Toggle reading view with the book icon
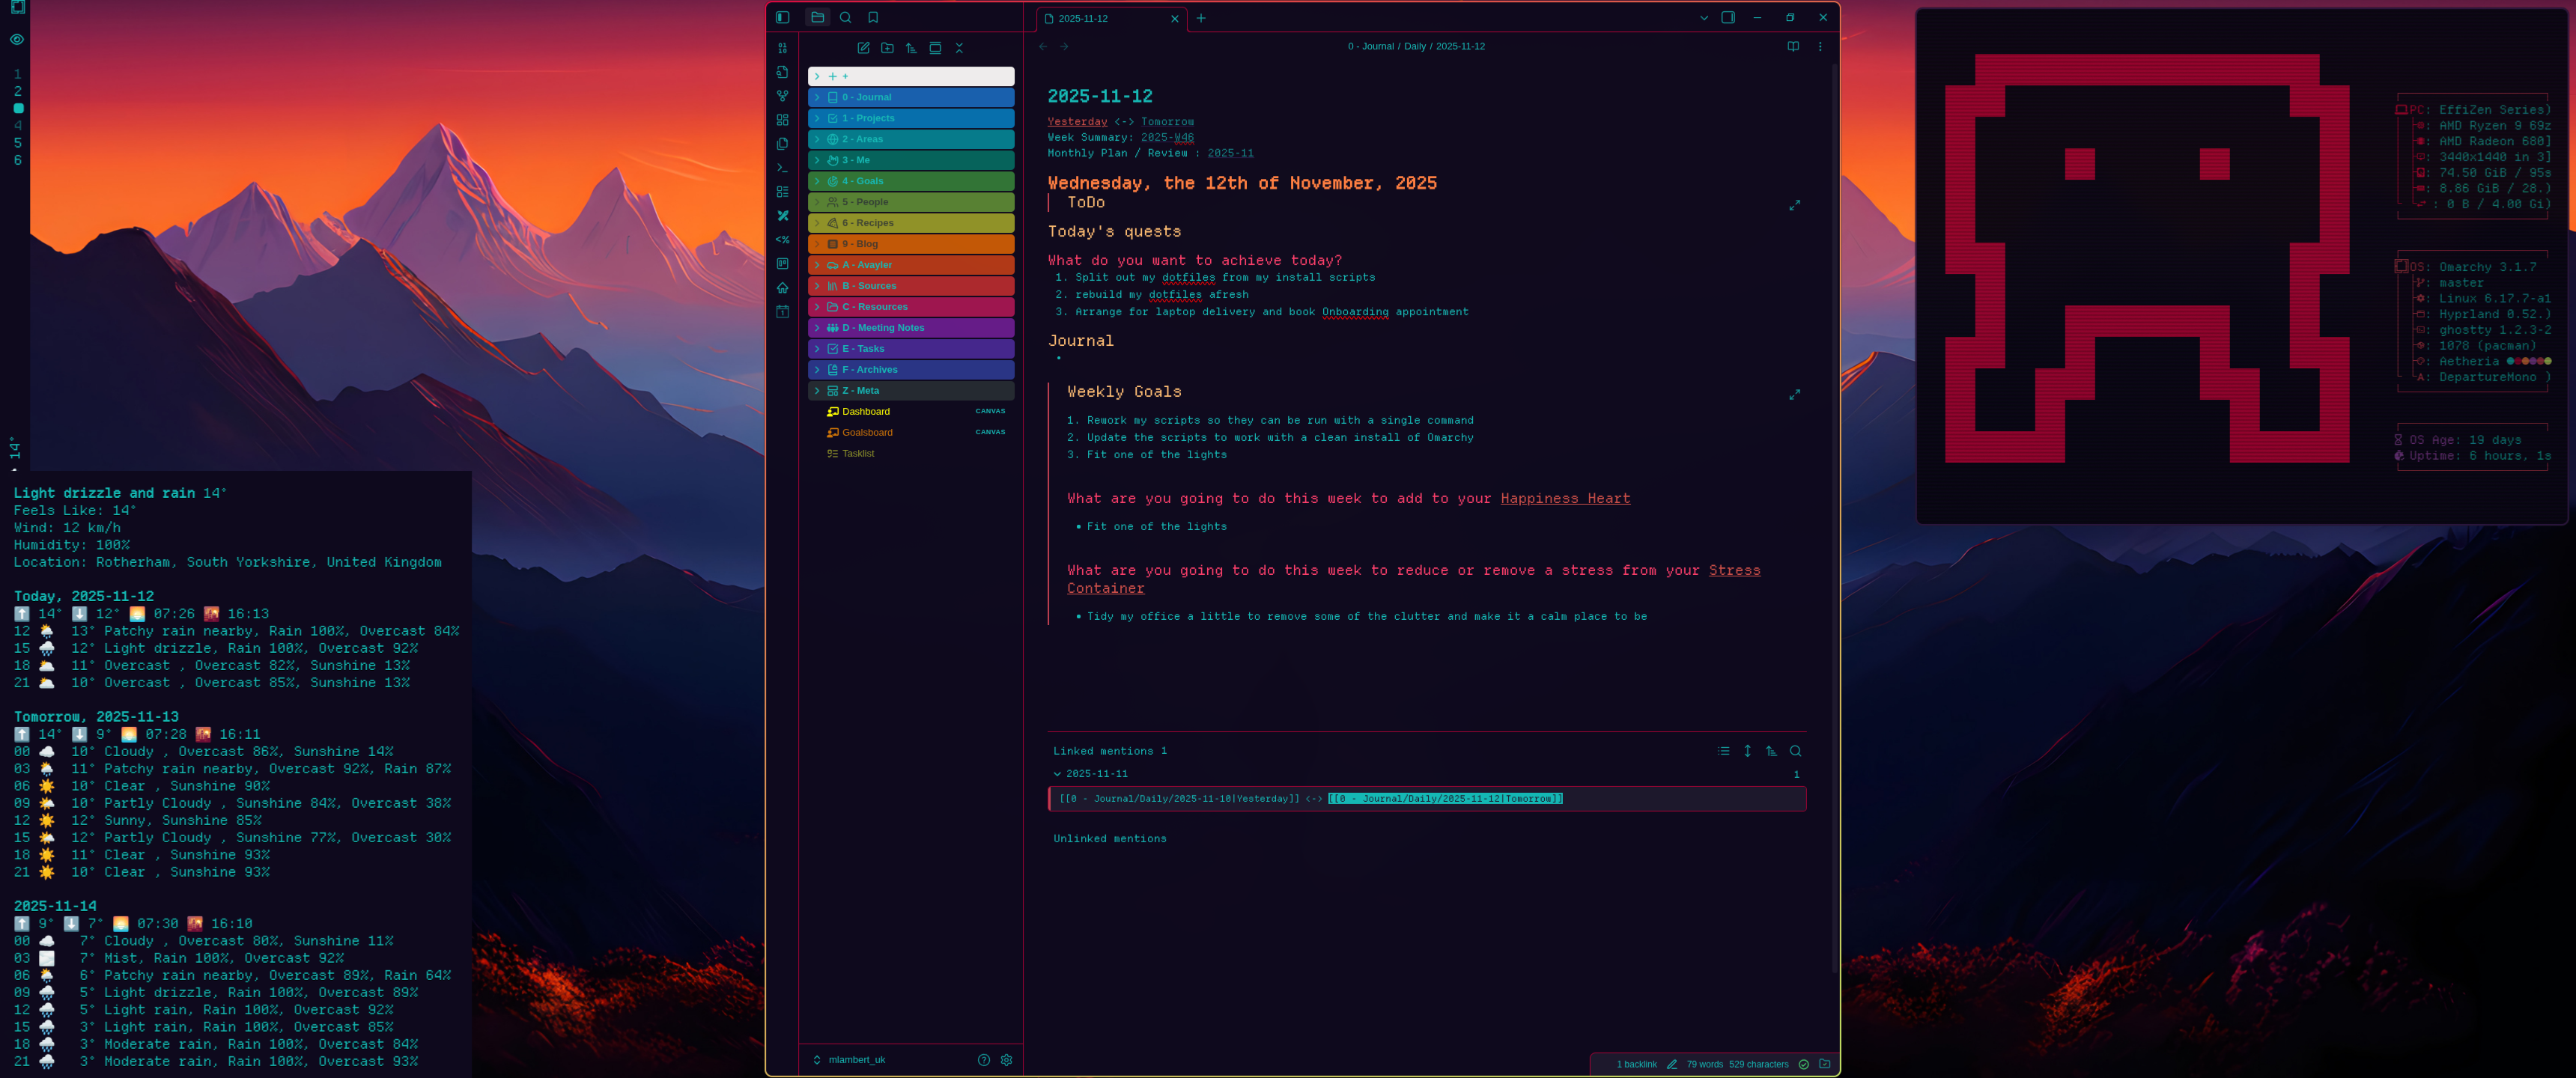 pos(1792,46)
